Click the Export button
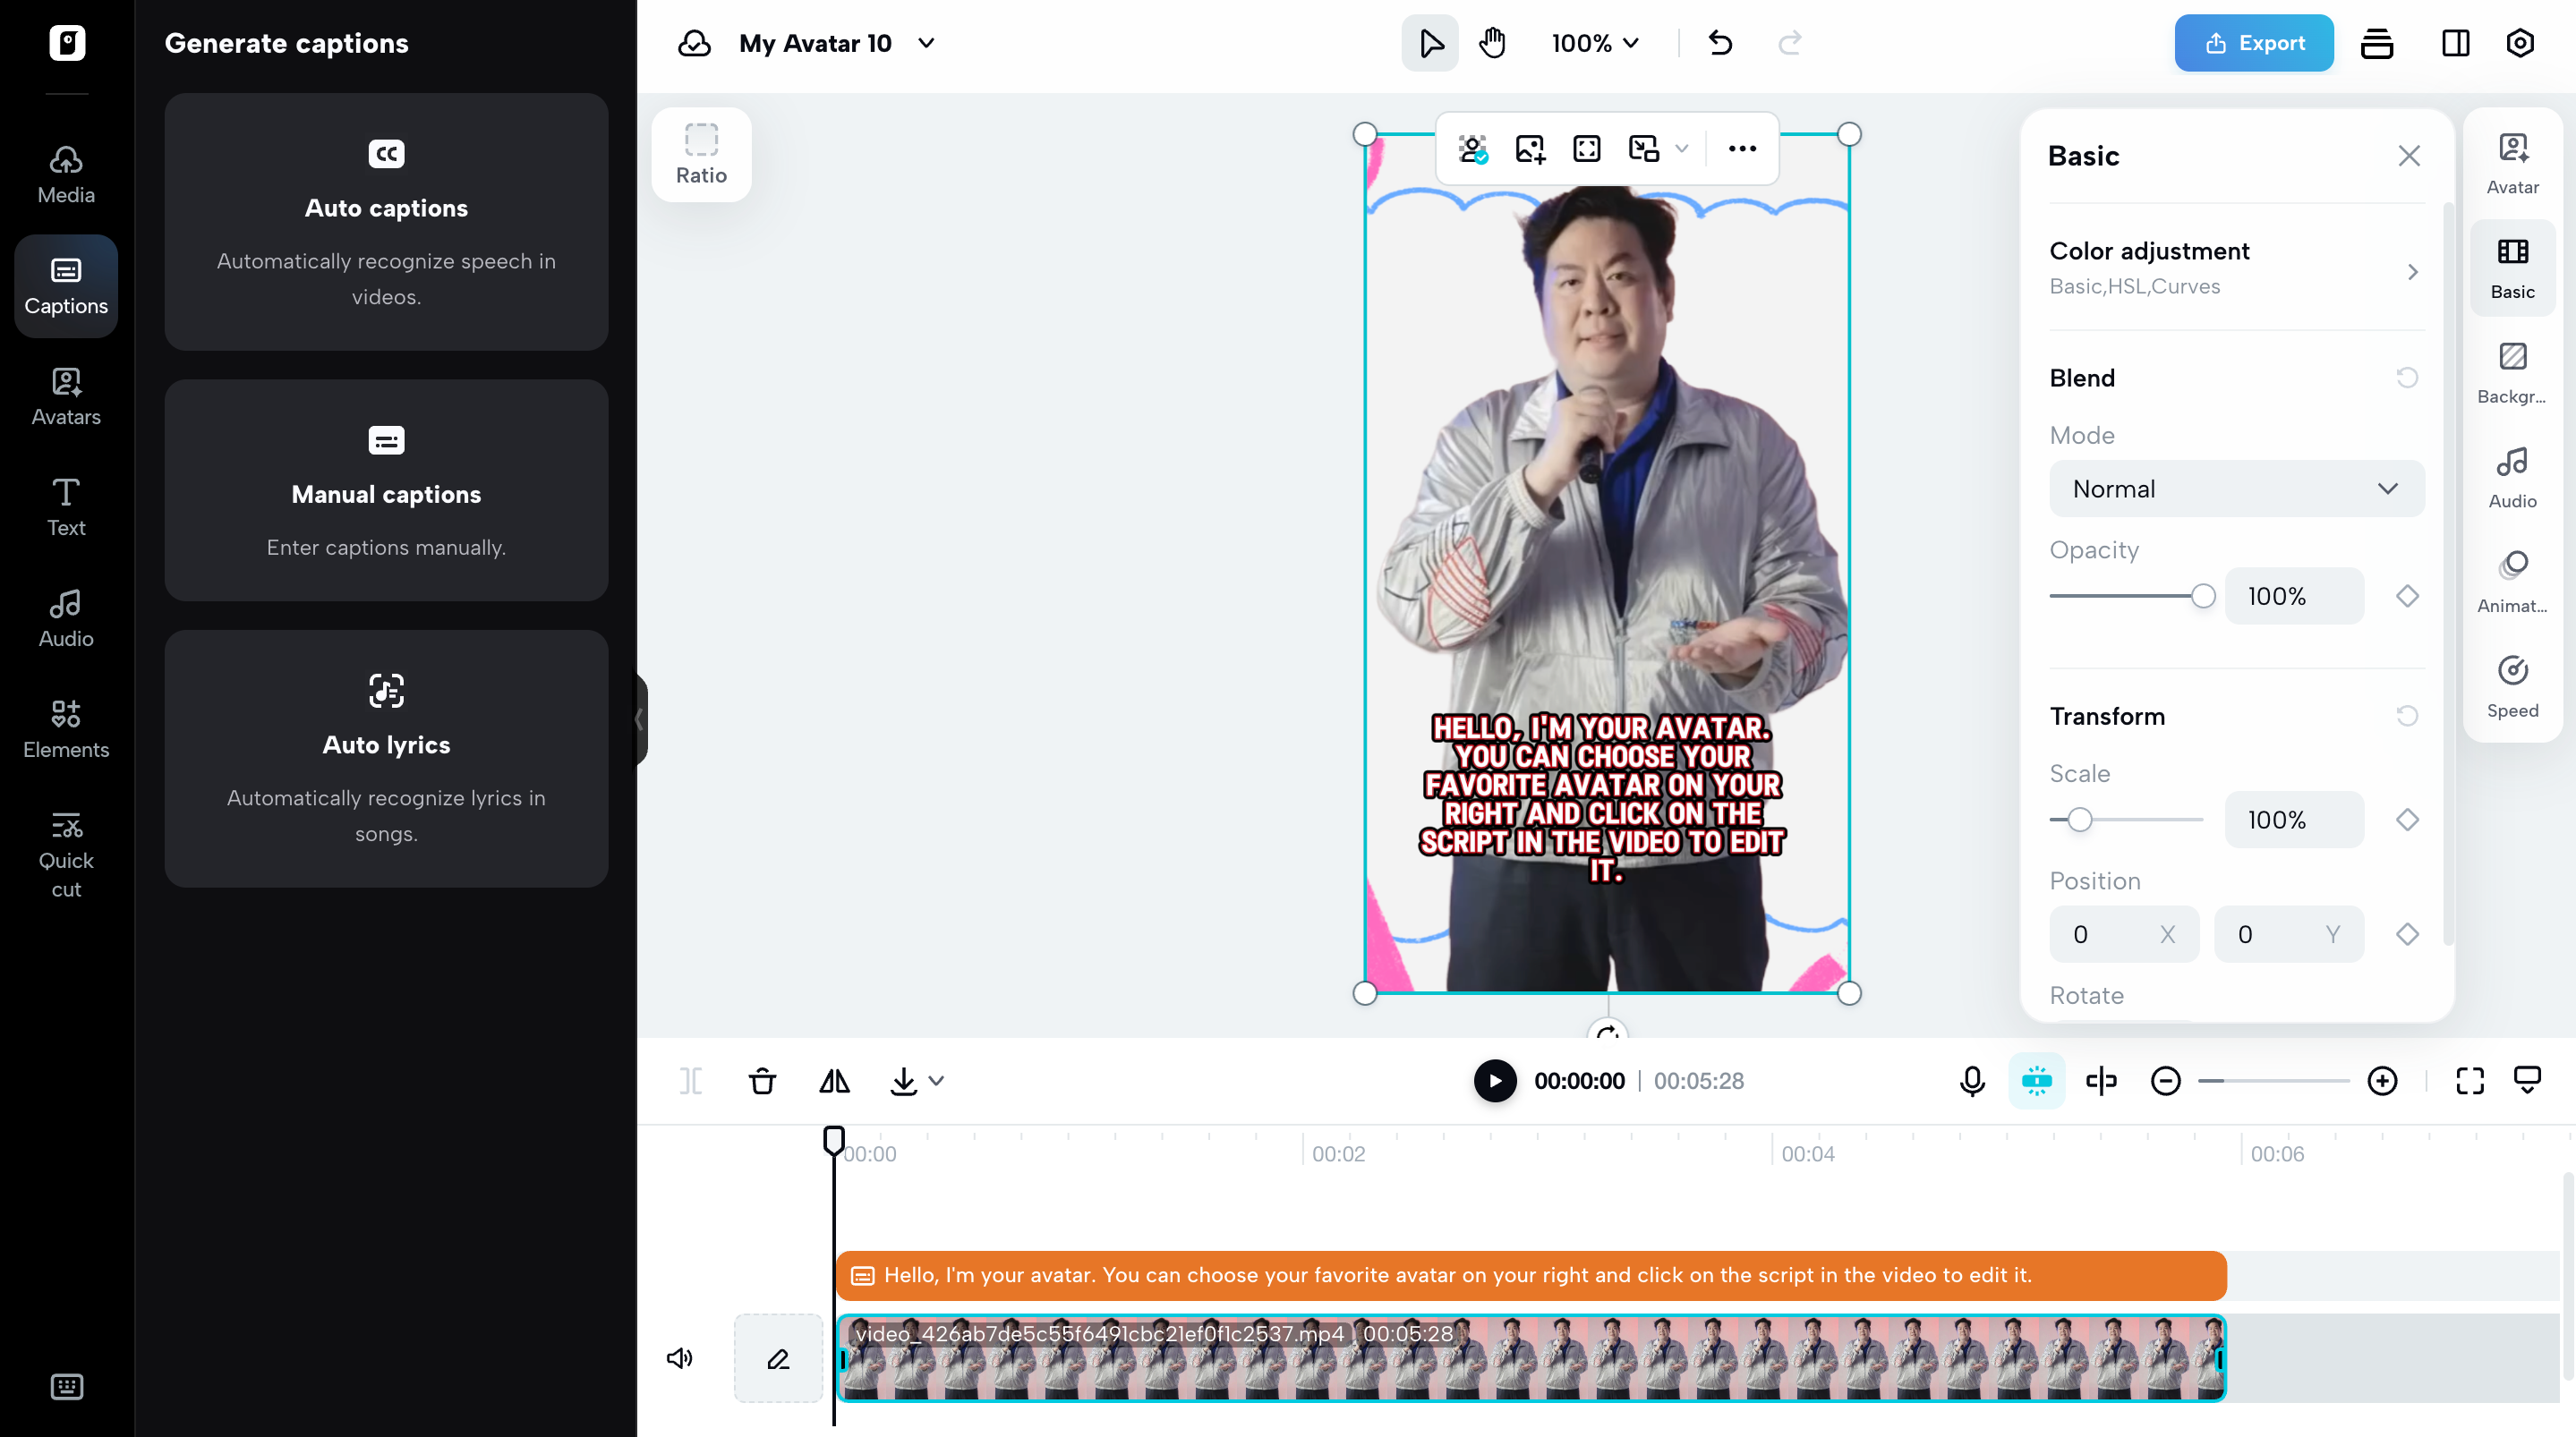The image size is (2576, 1437). [2253, 43]
